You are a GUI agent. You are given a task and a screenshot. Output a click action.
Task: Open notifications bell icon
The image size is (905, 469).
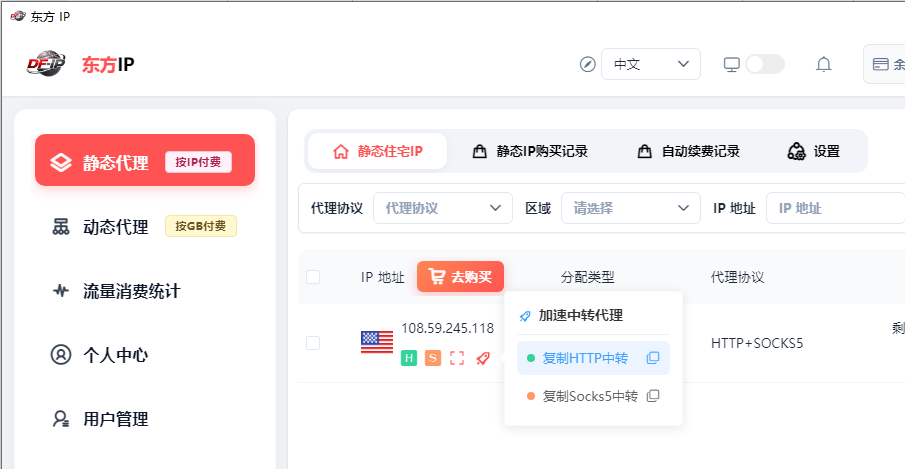(x=824, y=64)
